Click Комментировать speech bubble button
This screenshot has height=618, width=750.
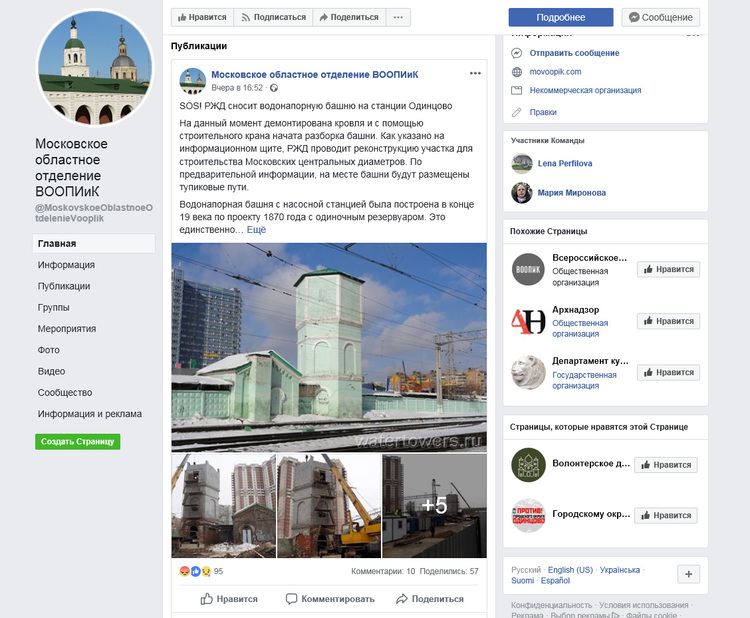point(330,599)
